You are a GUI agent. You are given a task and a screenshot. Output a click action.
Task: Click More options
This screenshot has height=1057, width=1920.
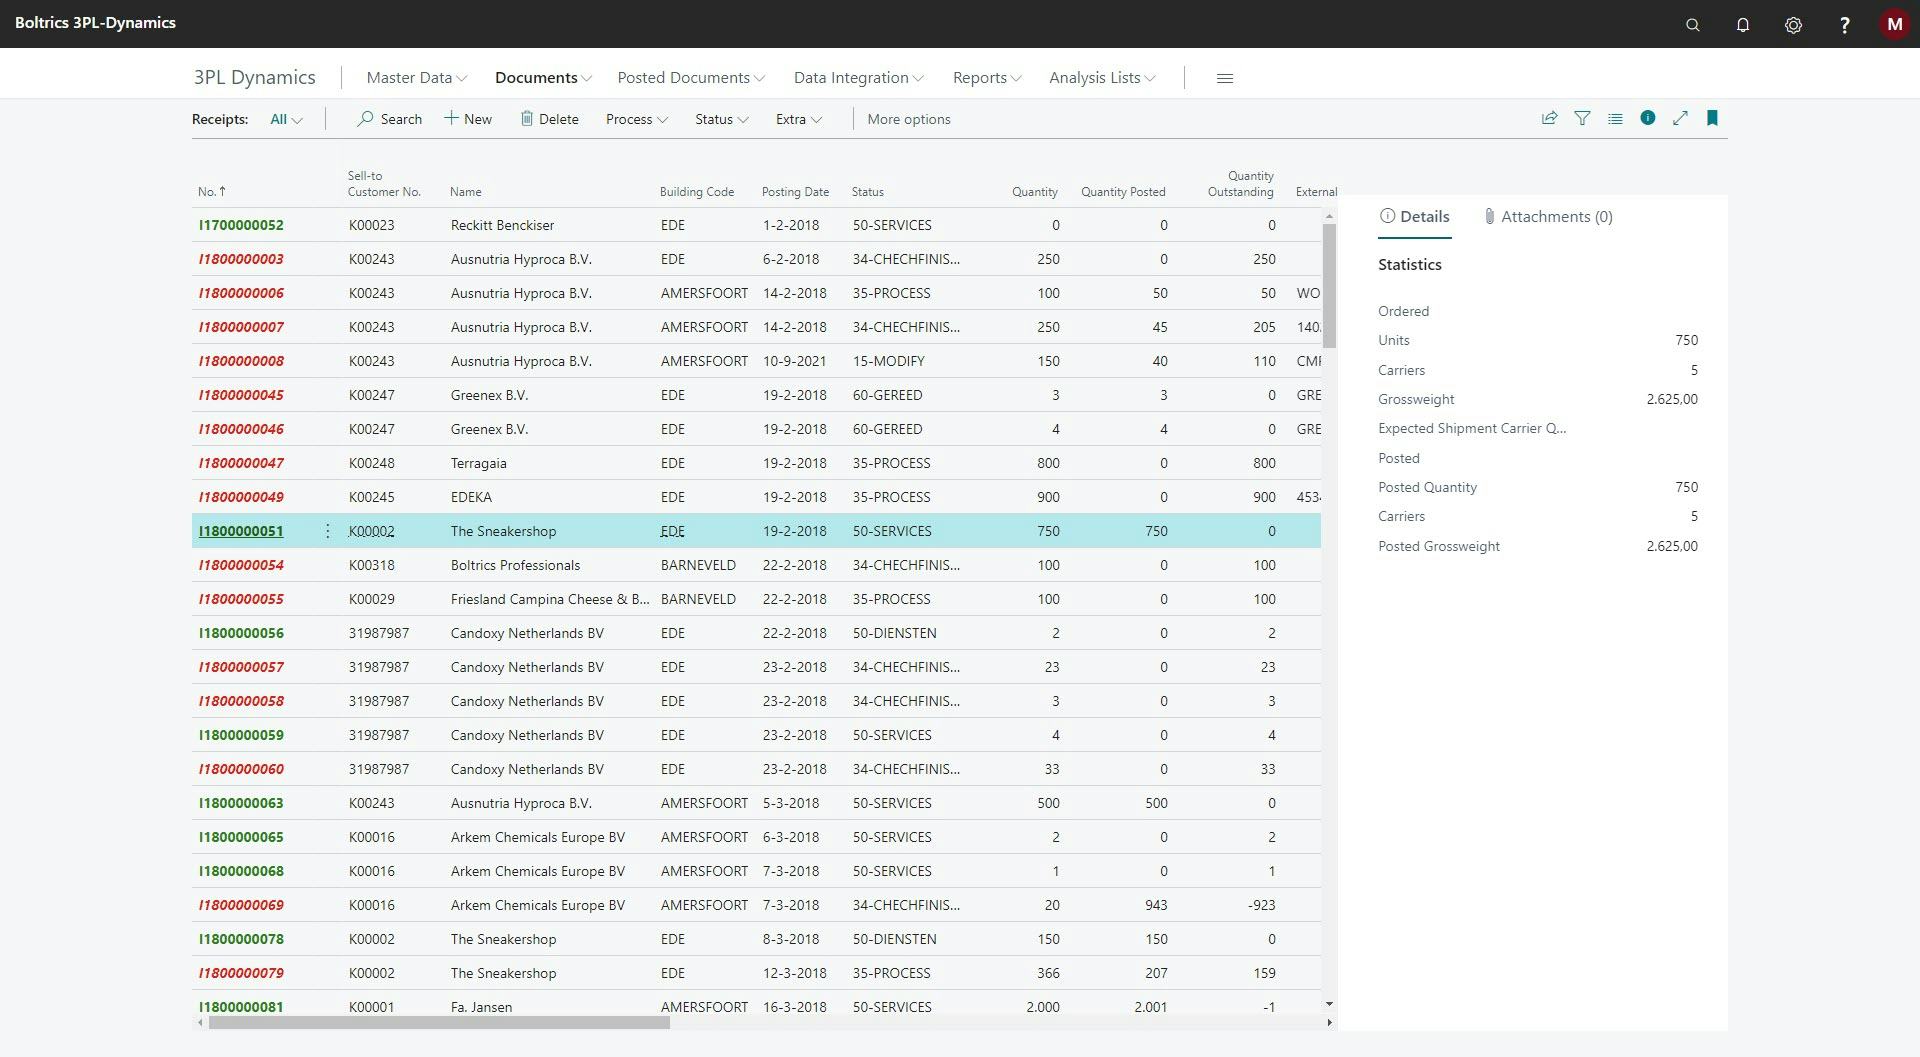click(x=908, y=119)
